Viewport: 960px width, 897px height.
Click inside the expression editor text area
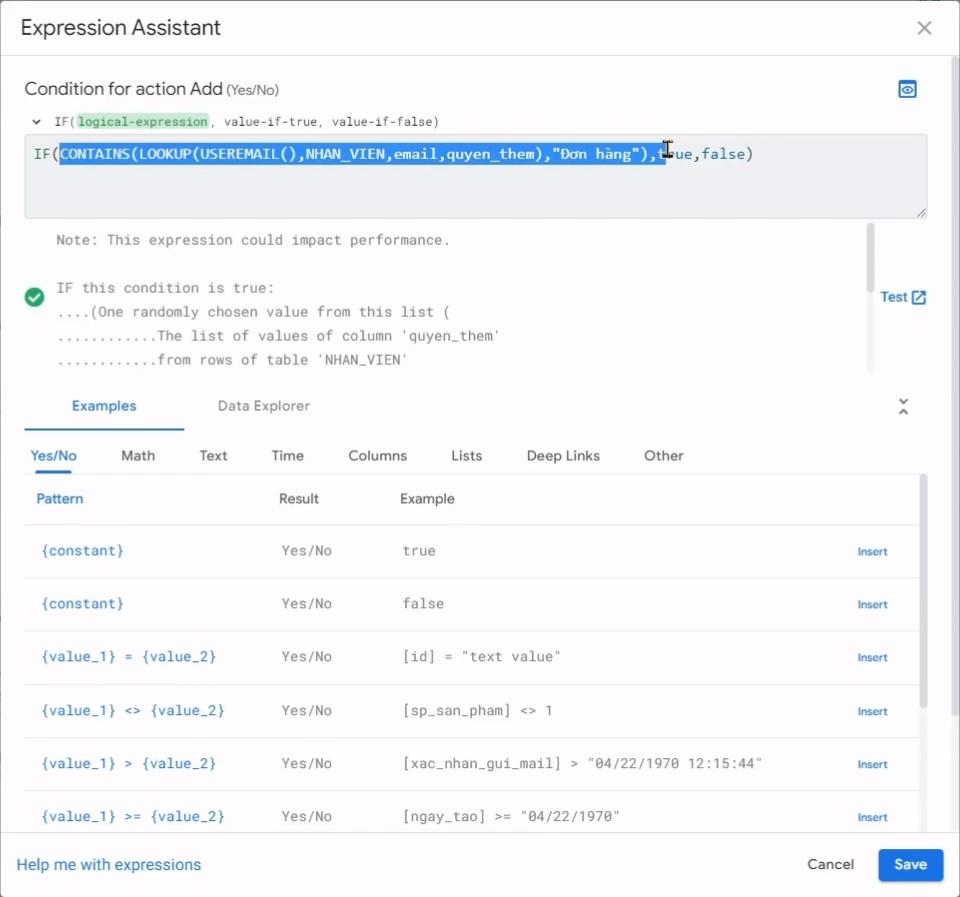coord(475,190)
